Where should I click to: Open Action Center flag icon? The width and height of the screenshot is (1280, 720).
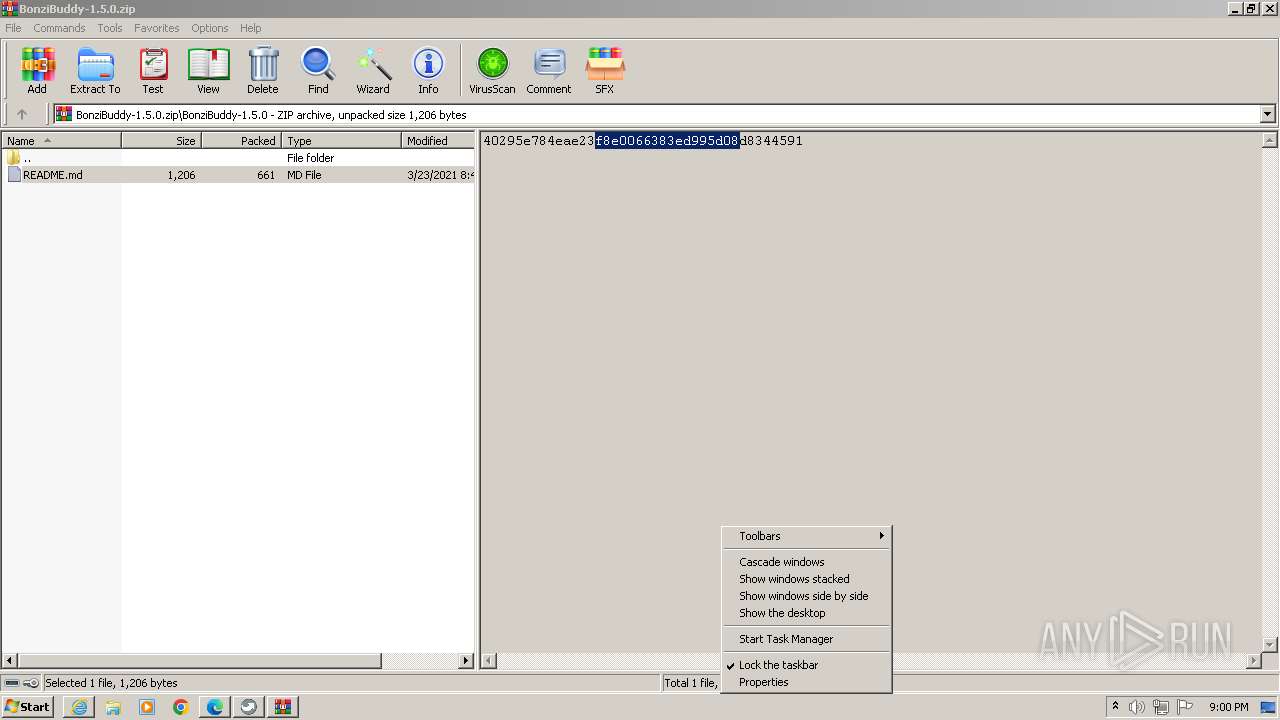click(x=1185, y=707)
